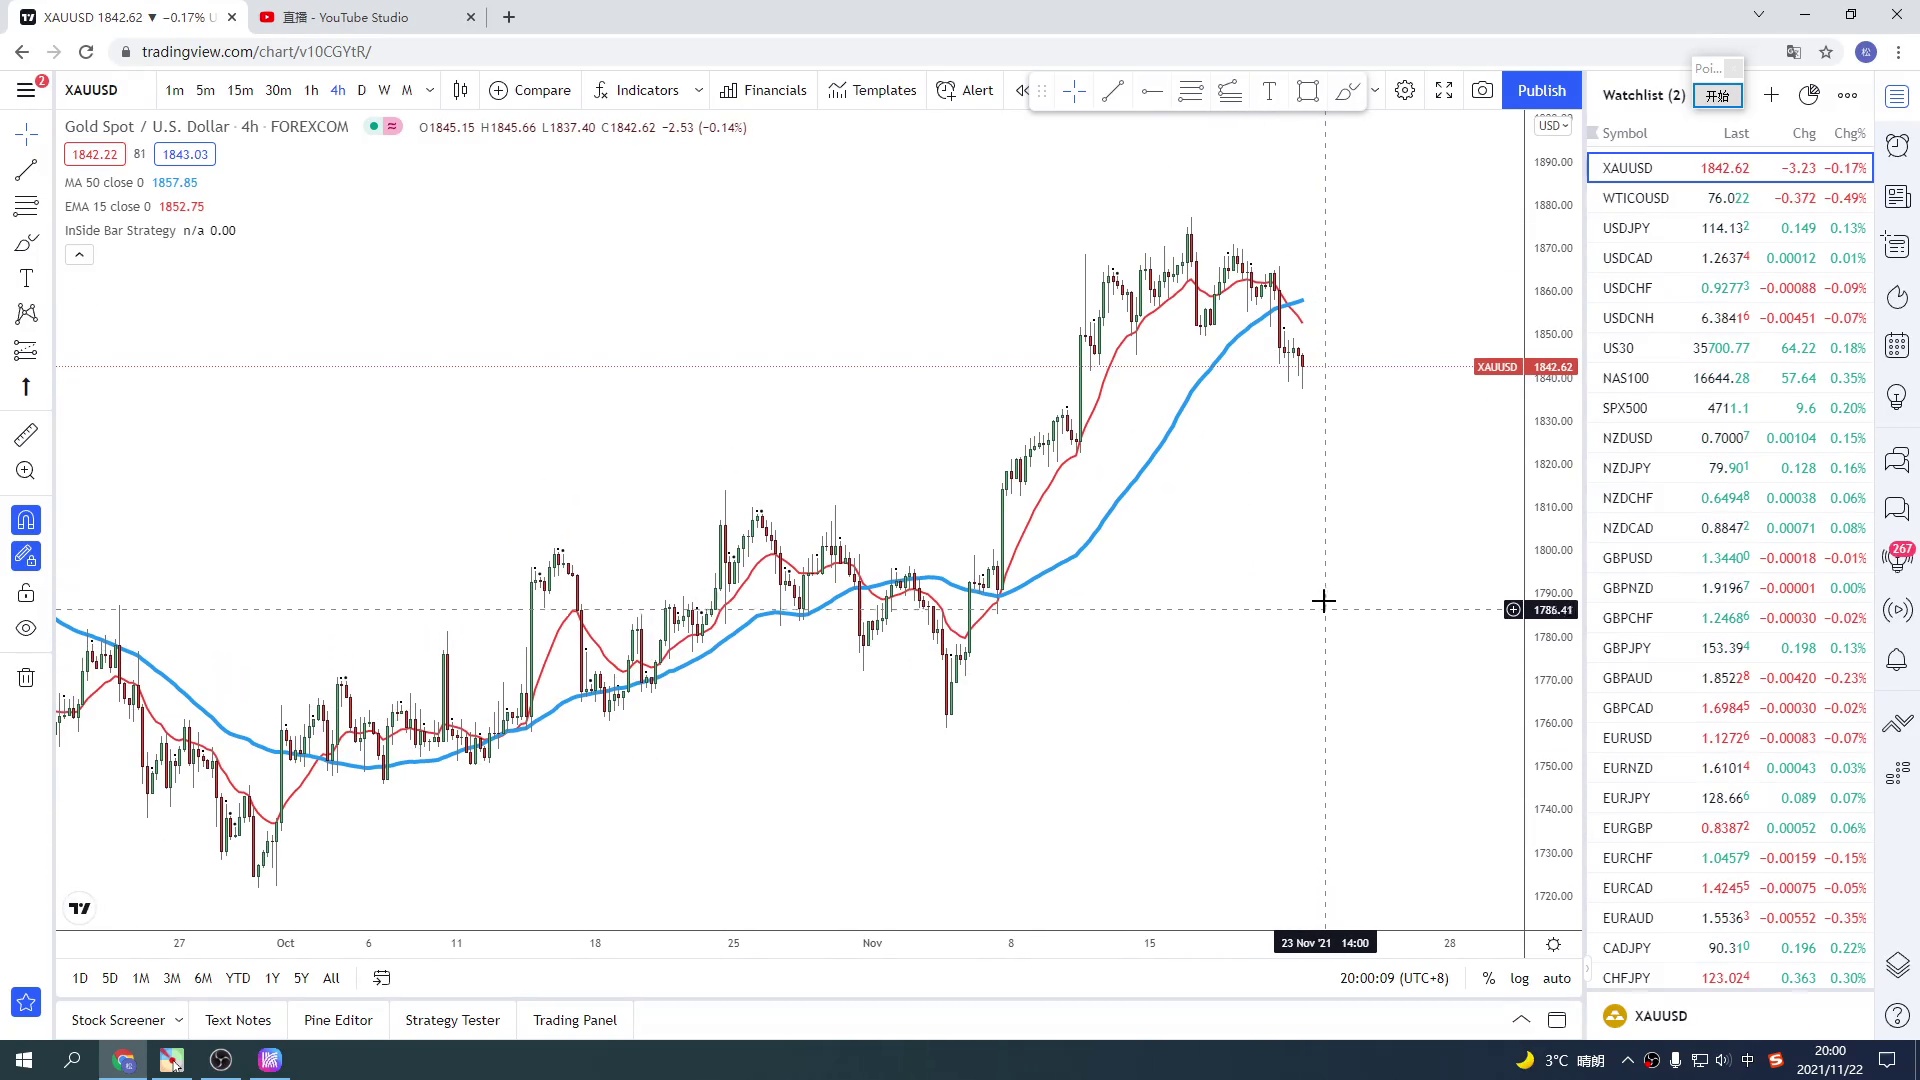This screenshot has width=1920, height=1080.
Task: Toggle lock all drawing tools
Action: [26, 593]
